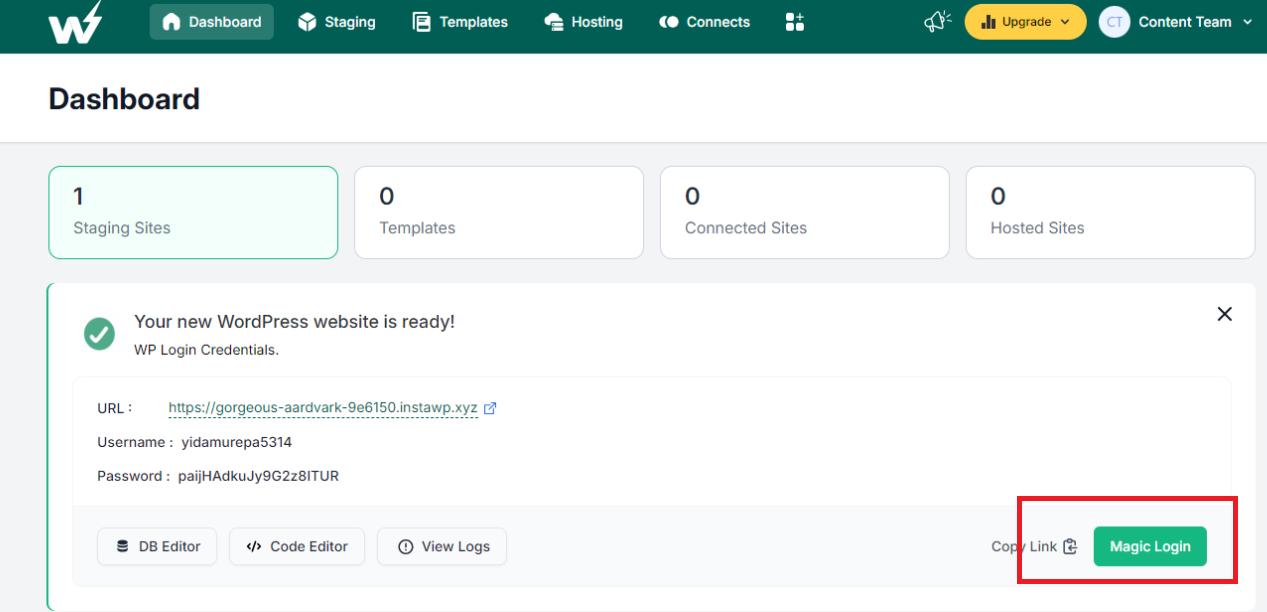This screenshot has height=612, width=1267.
Task: Select the Connected Sites card
Action: [804, 212]
